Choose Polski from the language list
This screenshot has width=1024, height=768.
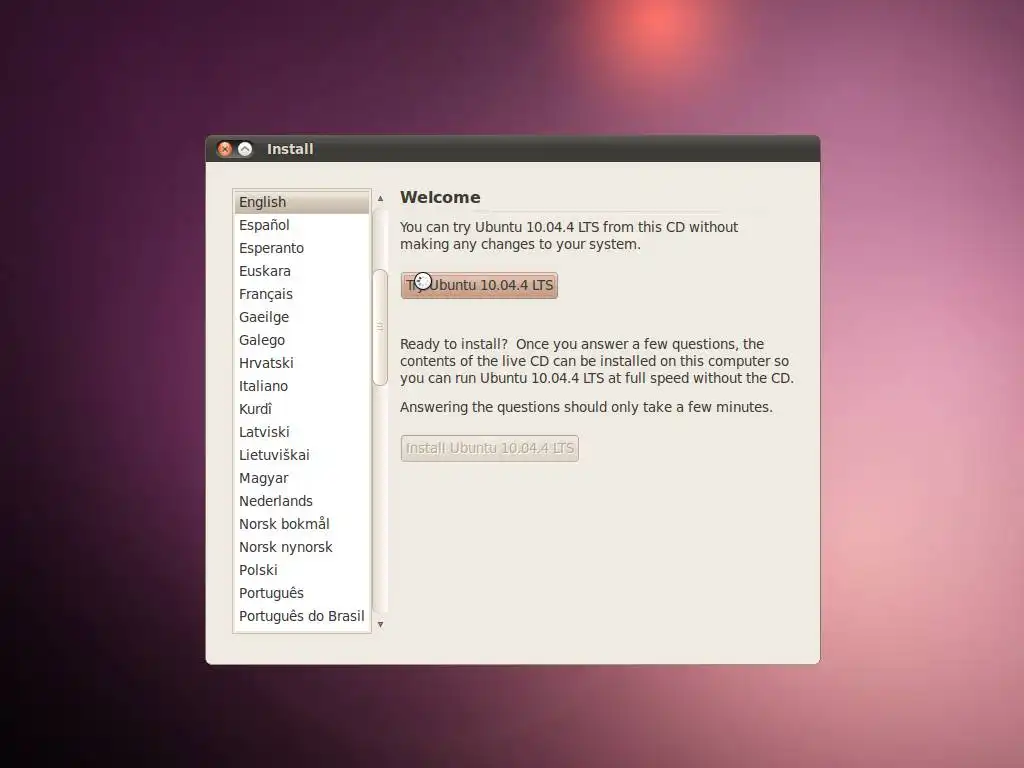coord(302,570)
